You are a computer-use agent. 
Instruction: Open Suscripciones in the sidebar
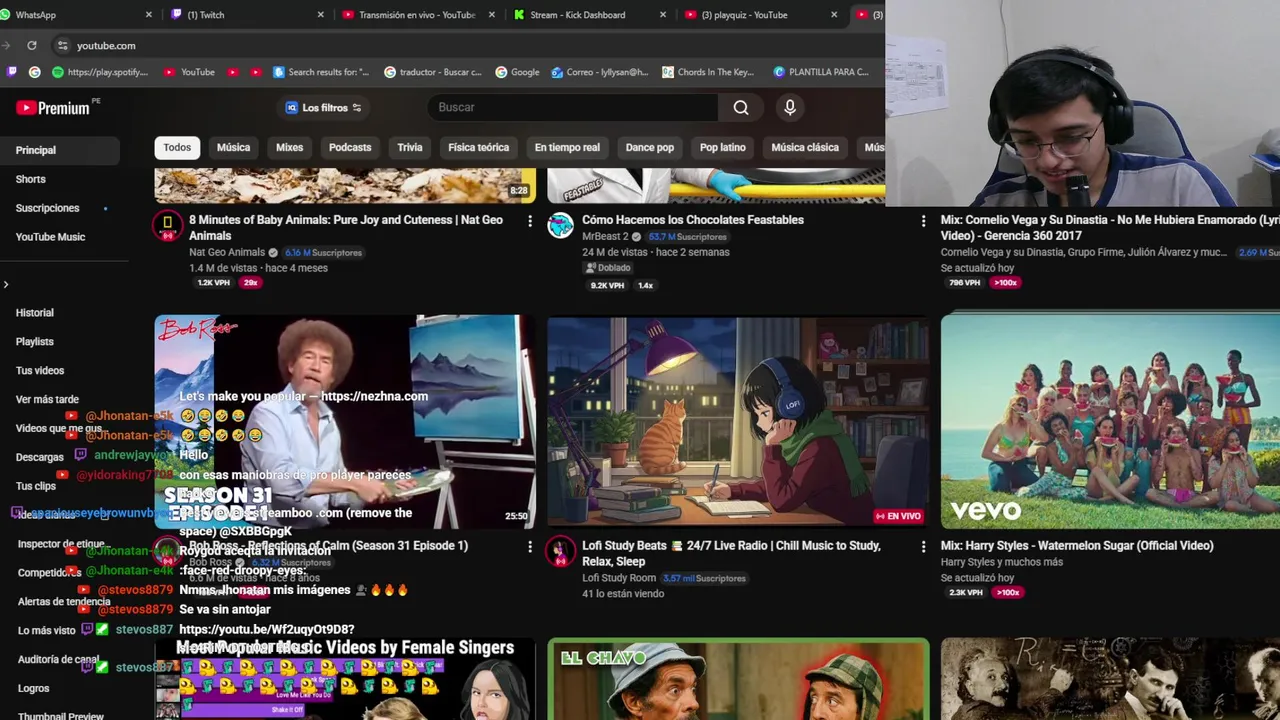[47, 208]
